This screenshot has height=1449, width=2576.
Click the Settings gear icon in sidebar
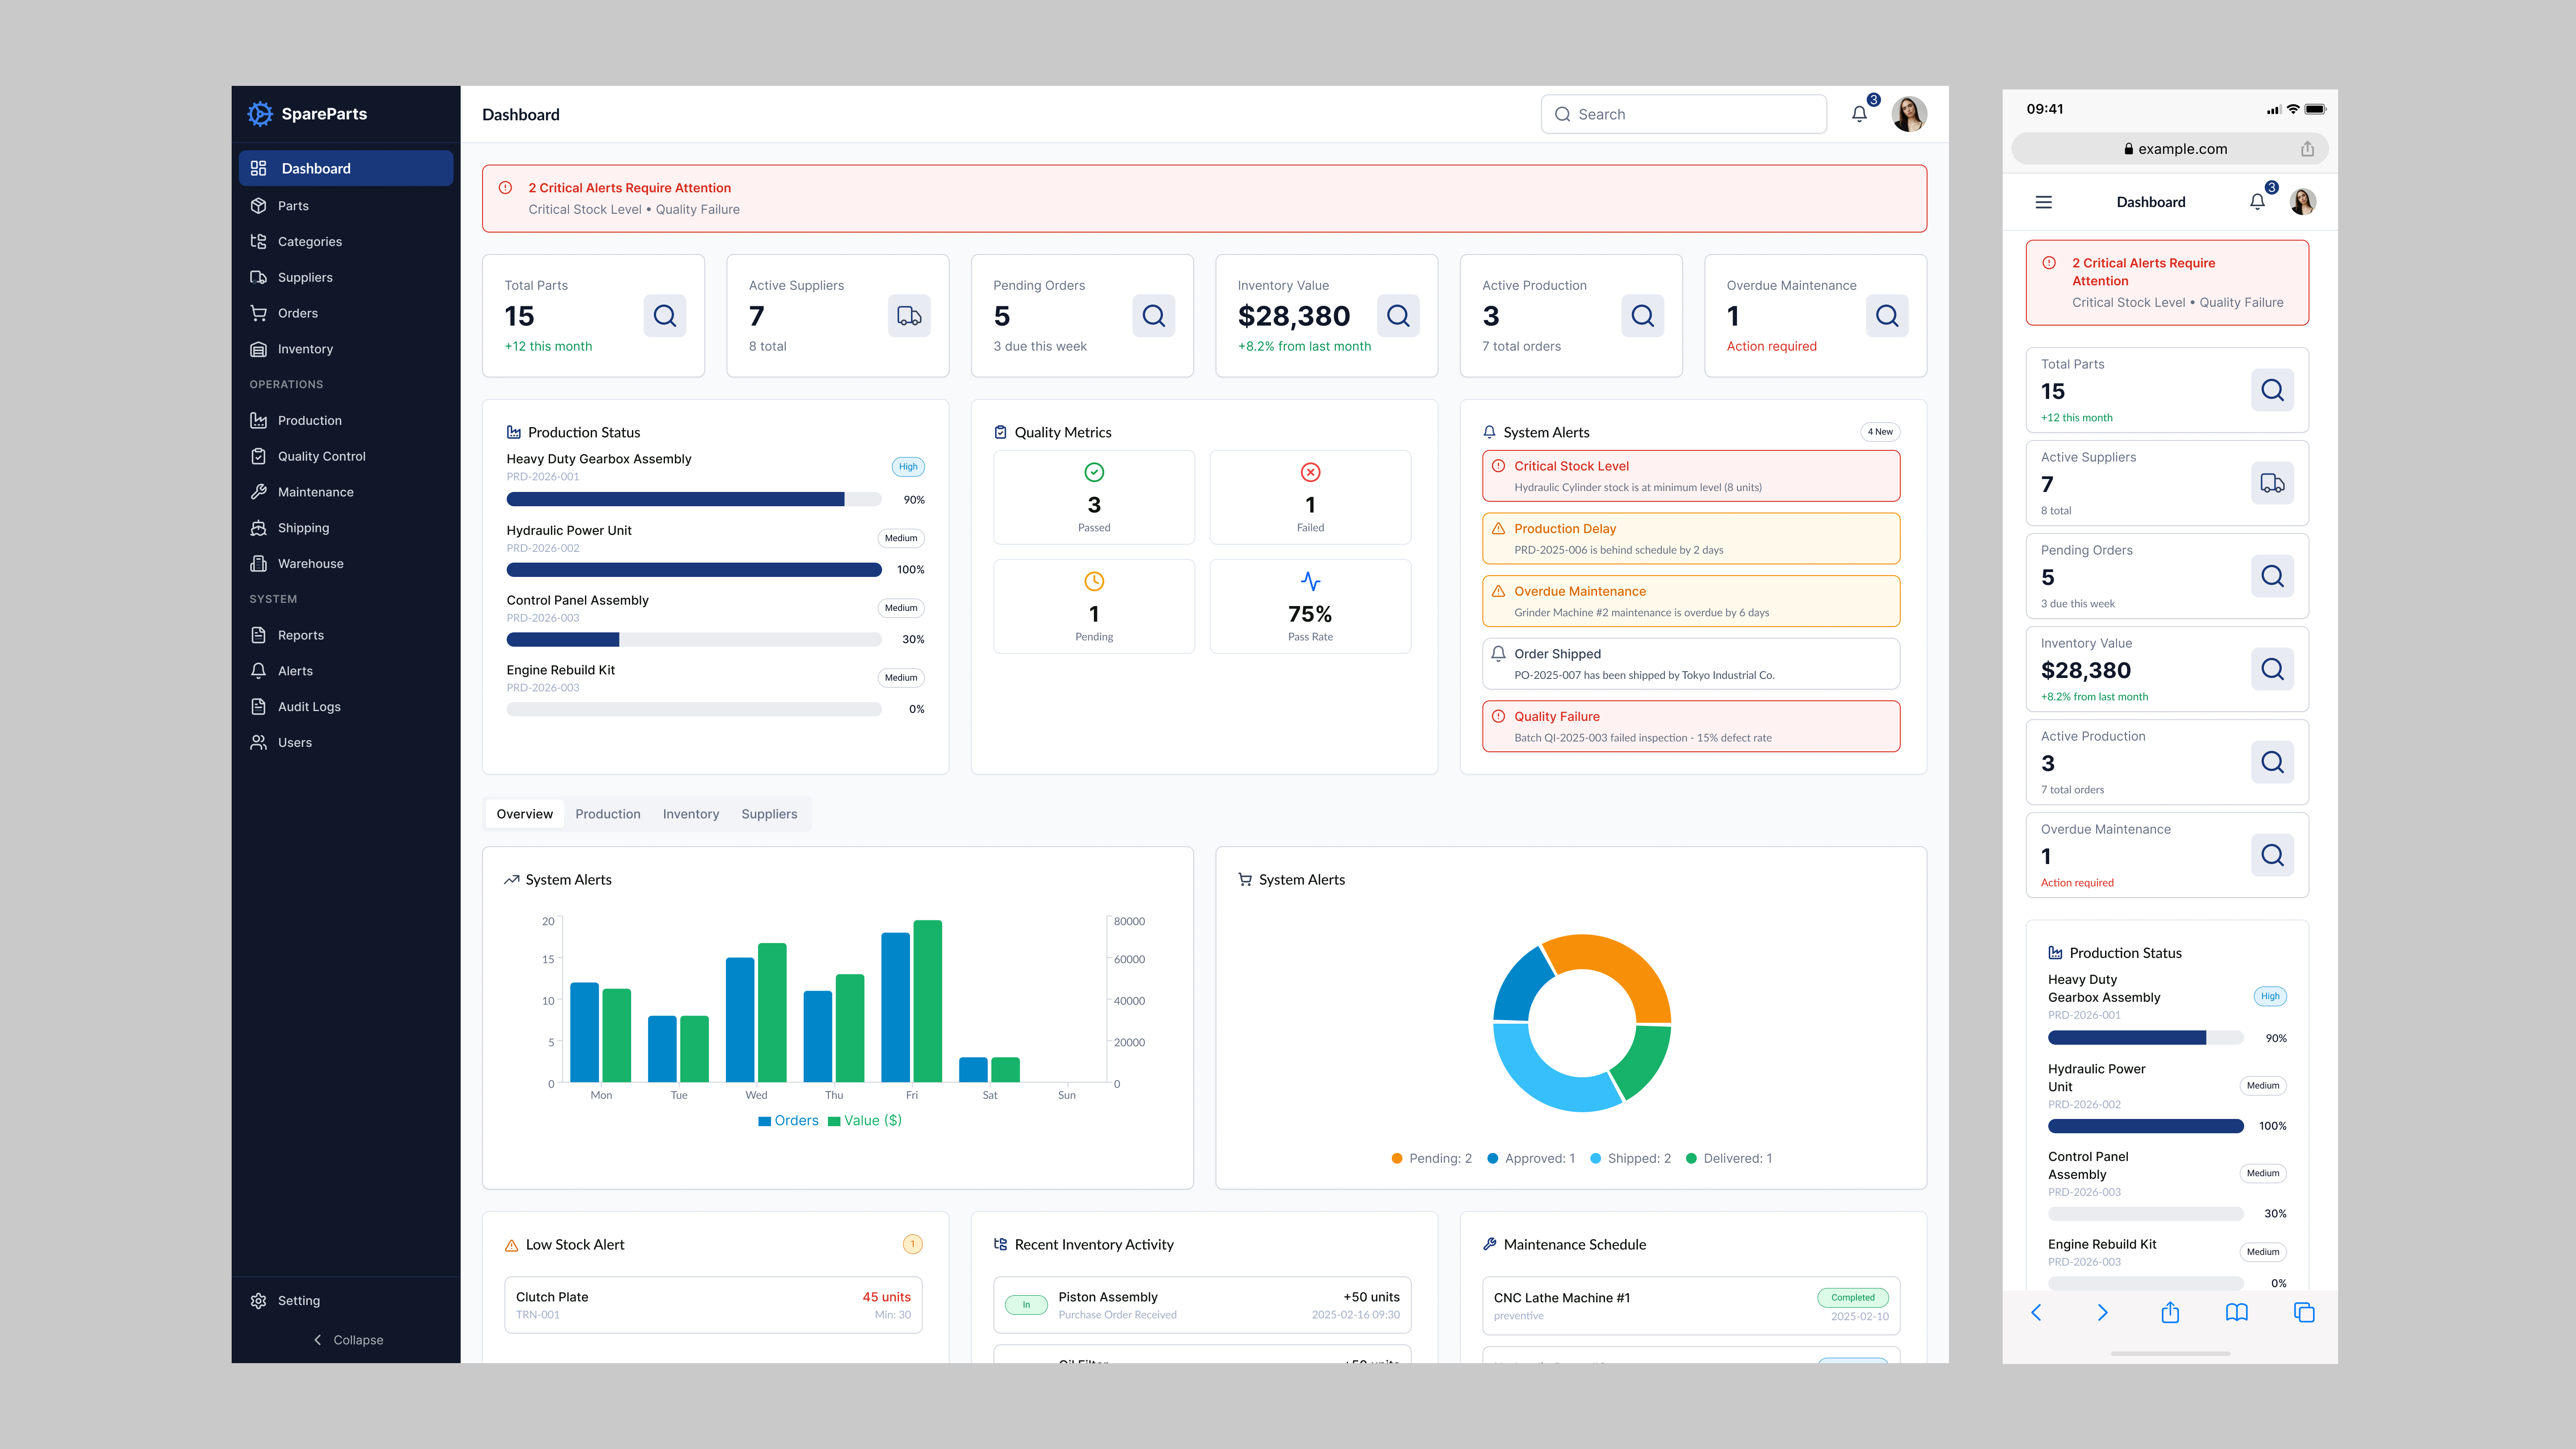click(x=259, y=1300)
